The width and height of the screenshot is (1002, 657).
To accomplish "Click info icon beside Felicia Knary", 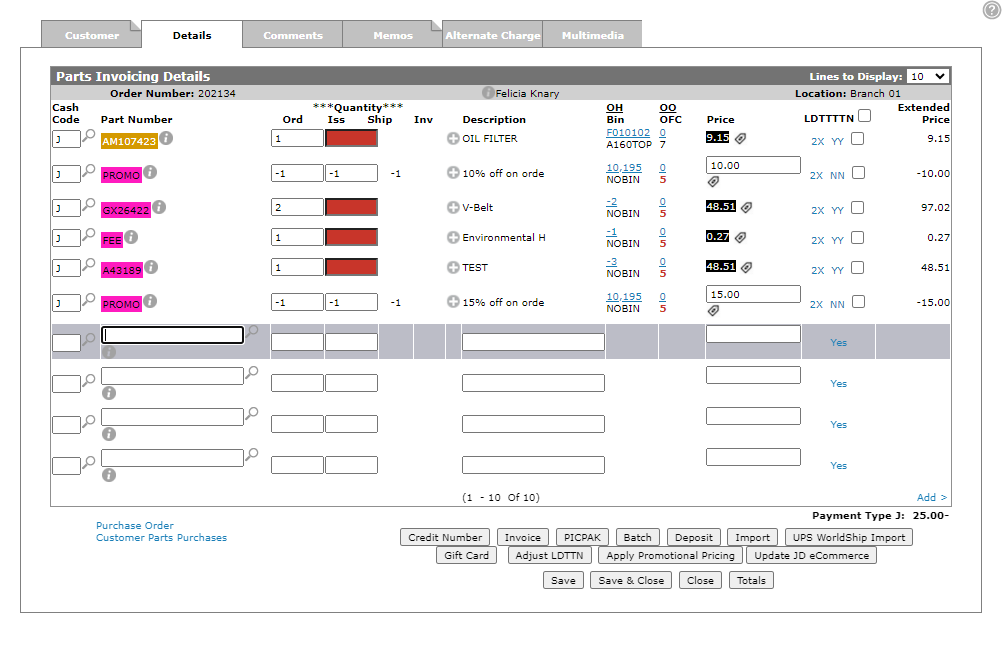I will click(488, 93).
